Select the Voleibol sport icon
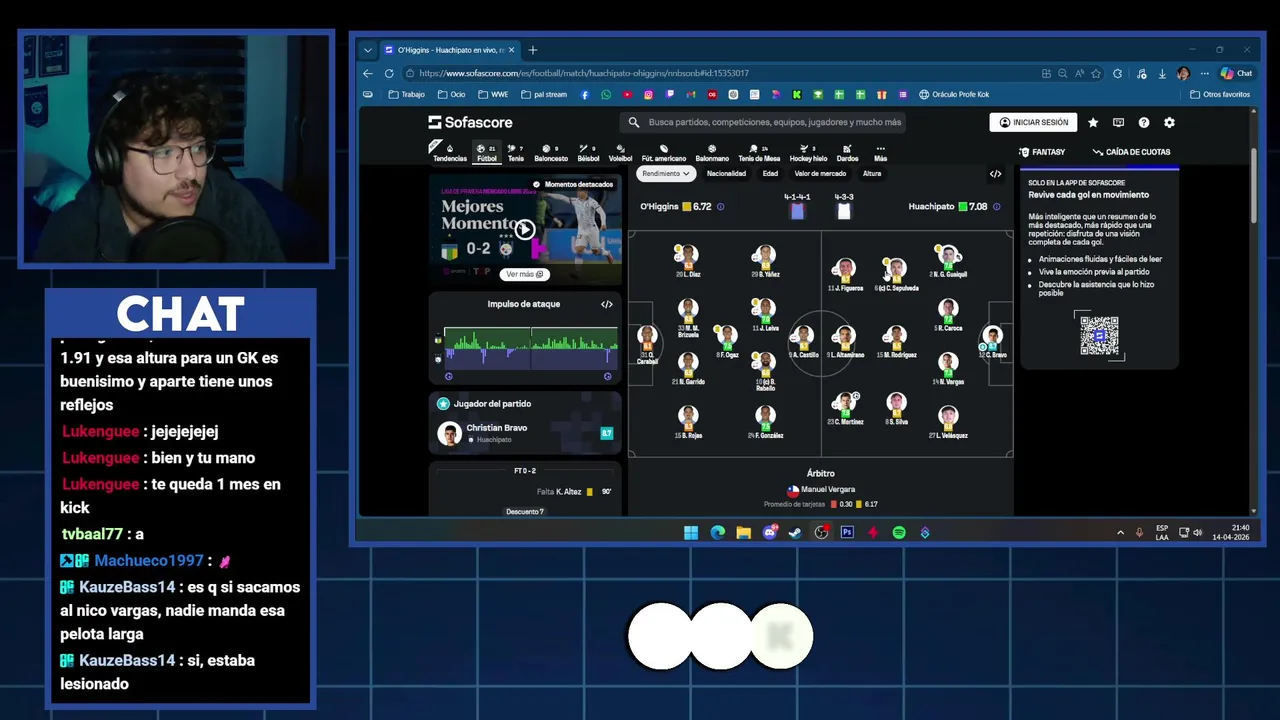This screenshot has height=720, width=1280. tap(620, 153)
